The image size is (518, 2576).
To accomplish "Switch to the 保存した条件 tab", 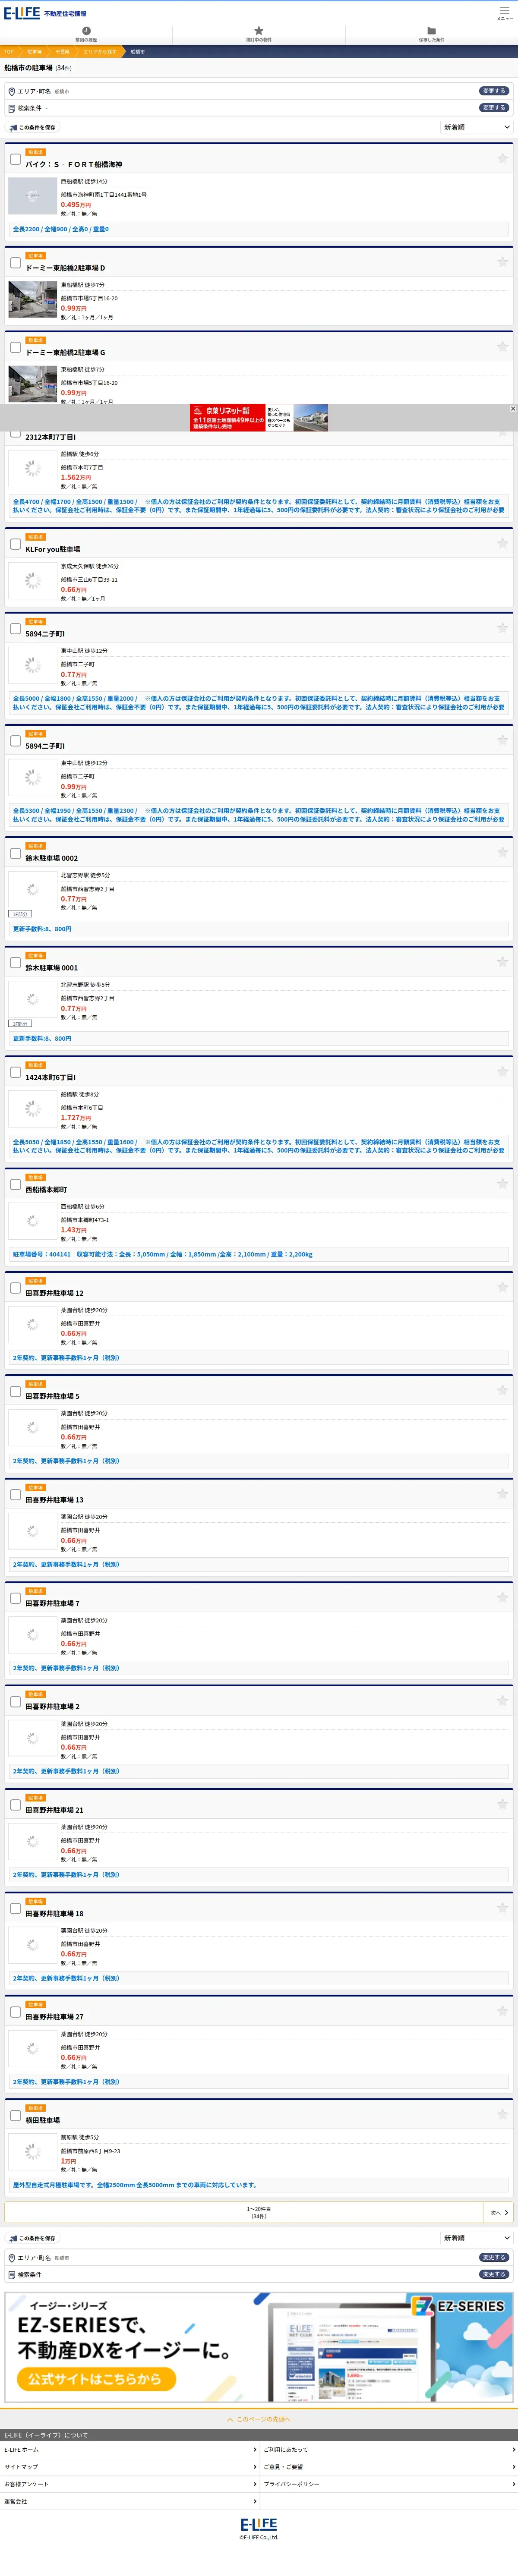I will click(432, 34).
